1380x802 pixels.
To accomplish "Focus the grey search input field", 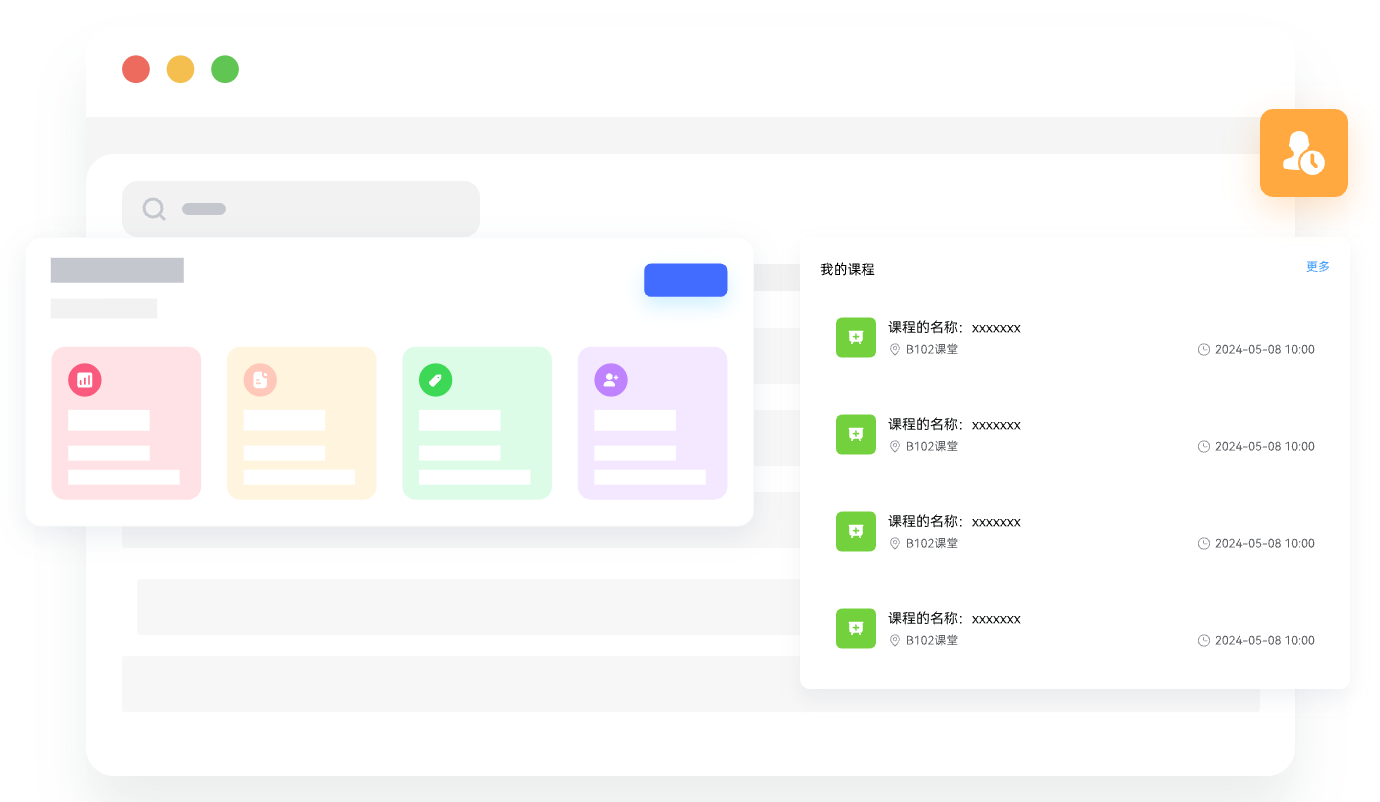I will coord(301,209).
